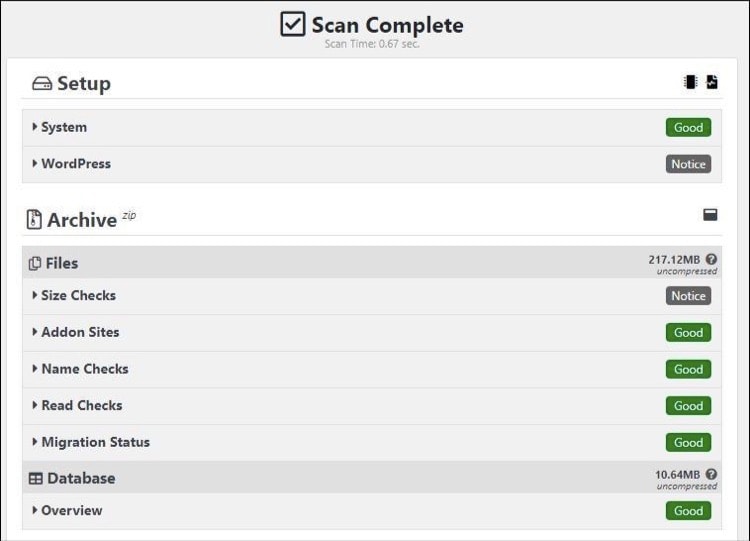Click the Files copy icon
Image resolution: width=750 pixels, height=541 pixels.
[35, 264]
